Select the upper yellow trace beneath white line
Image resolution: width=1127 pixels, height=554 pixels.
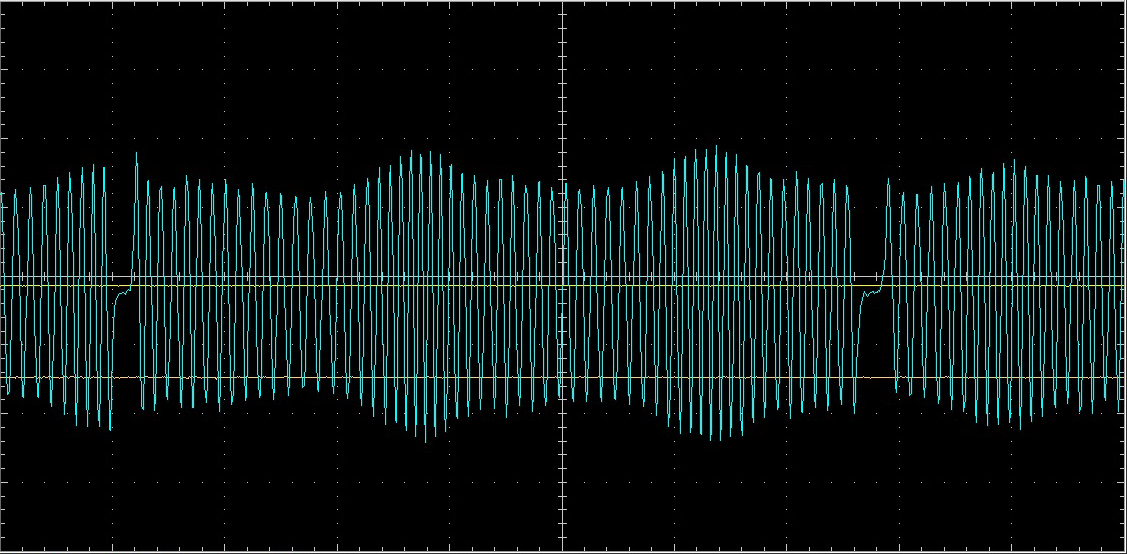[564, 285]
